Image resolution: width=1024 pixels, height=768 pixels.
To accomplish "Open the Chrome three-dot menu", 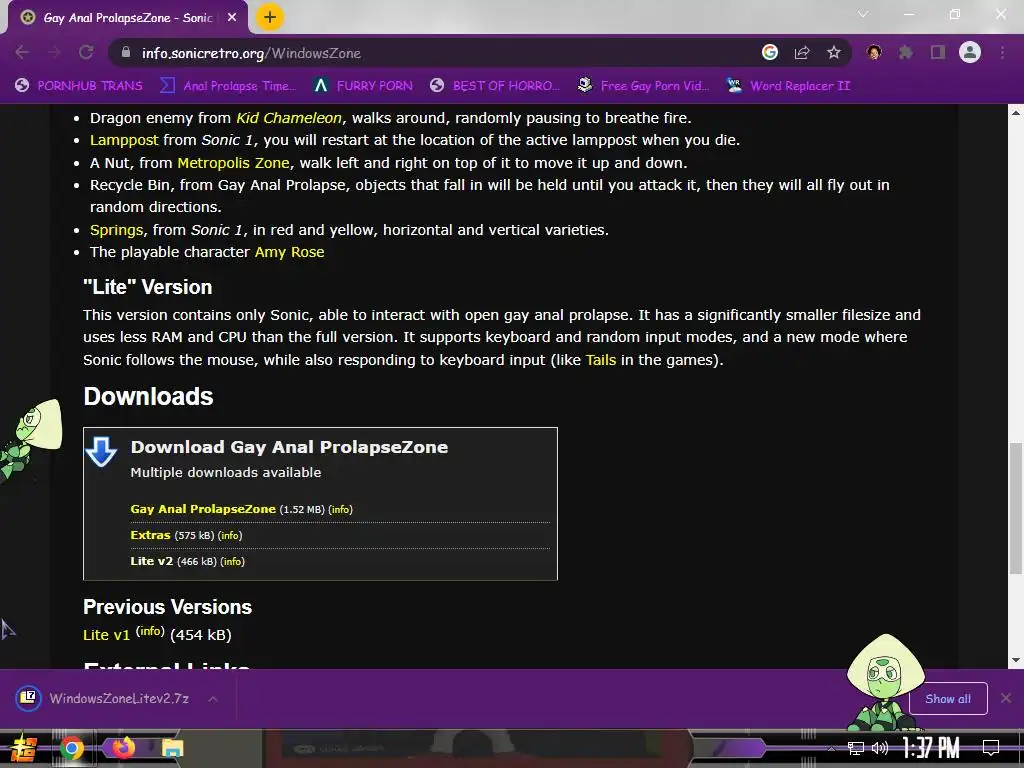I will [x=1002, y=52].
